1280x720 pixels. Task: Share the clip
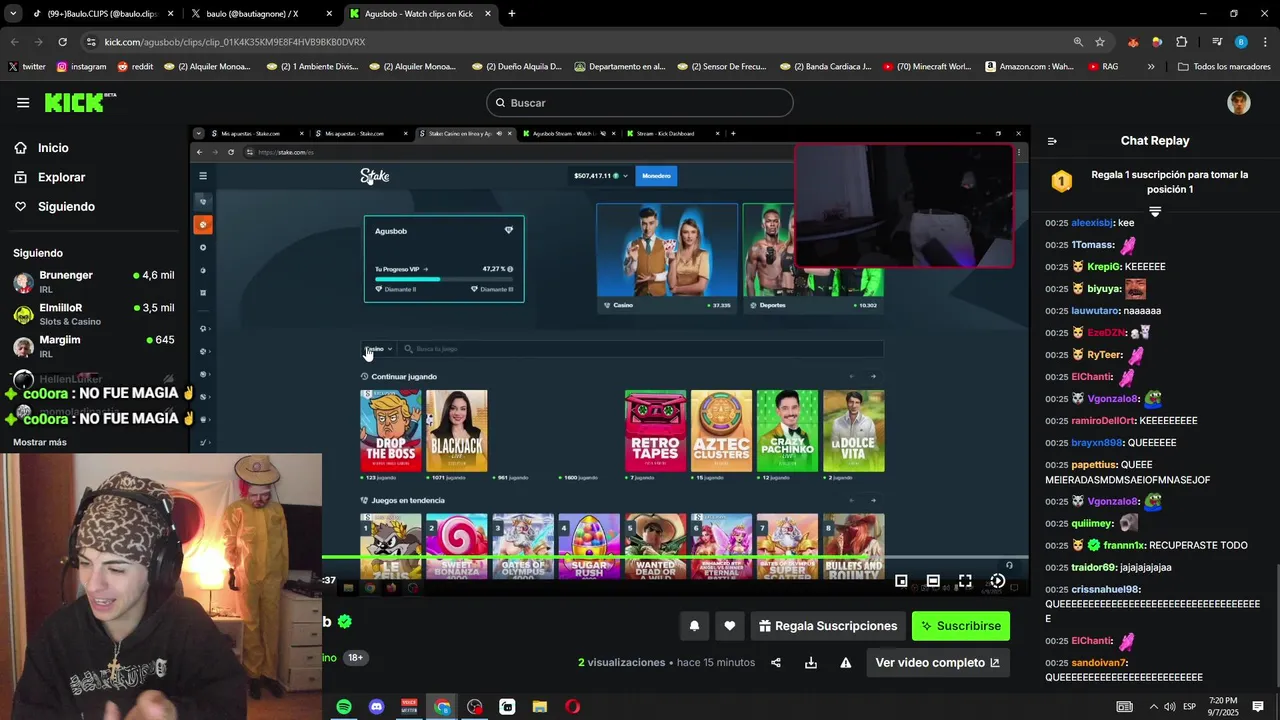[x=776, y=663]
